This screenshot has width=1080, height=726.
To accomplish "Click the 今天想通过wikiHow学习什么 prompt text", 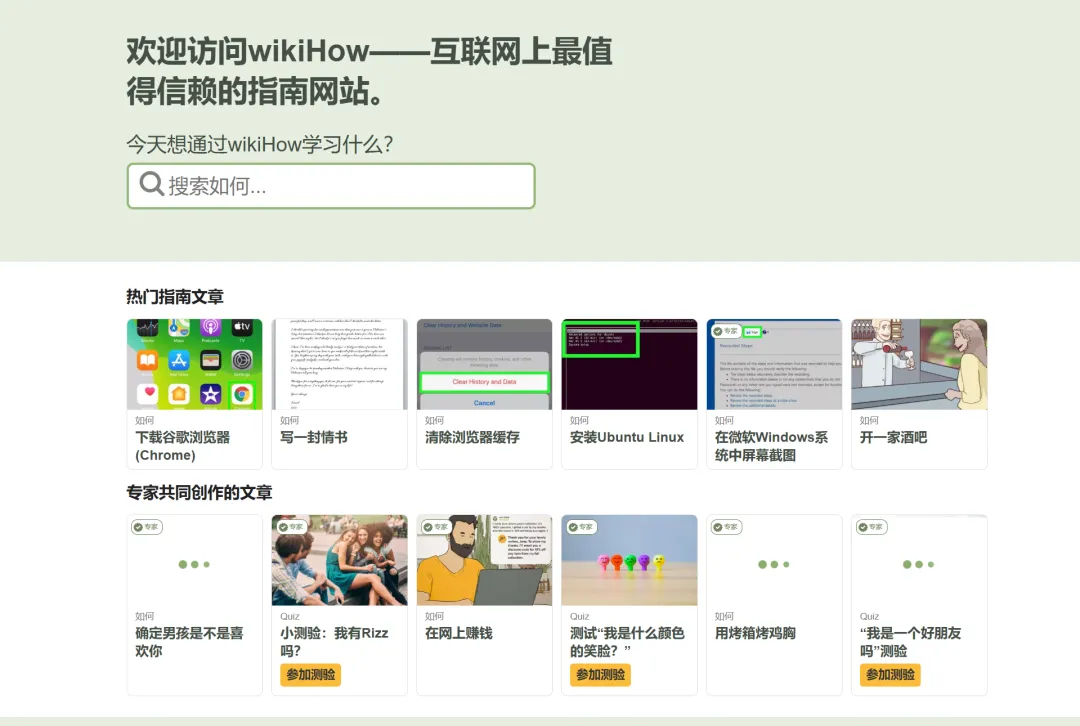I will (260, 145).
